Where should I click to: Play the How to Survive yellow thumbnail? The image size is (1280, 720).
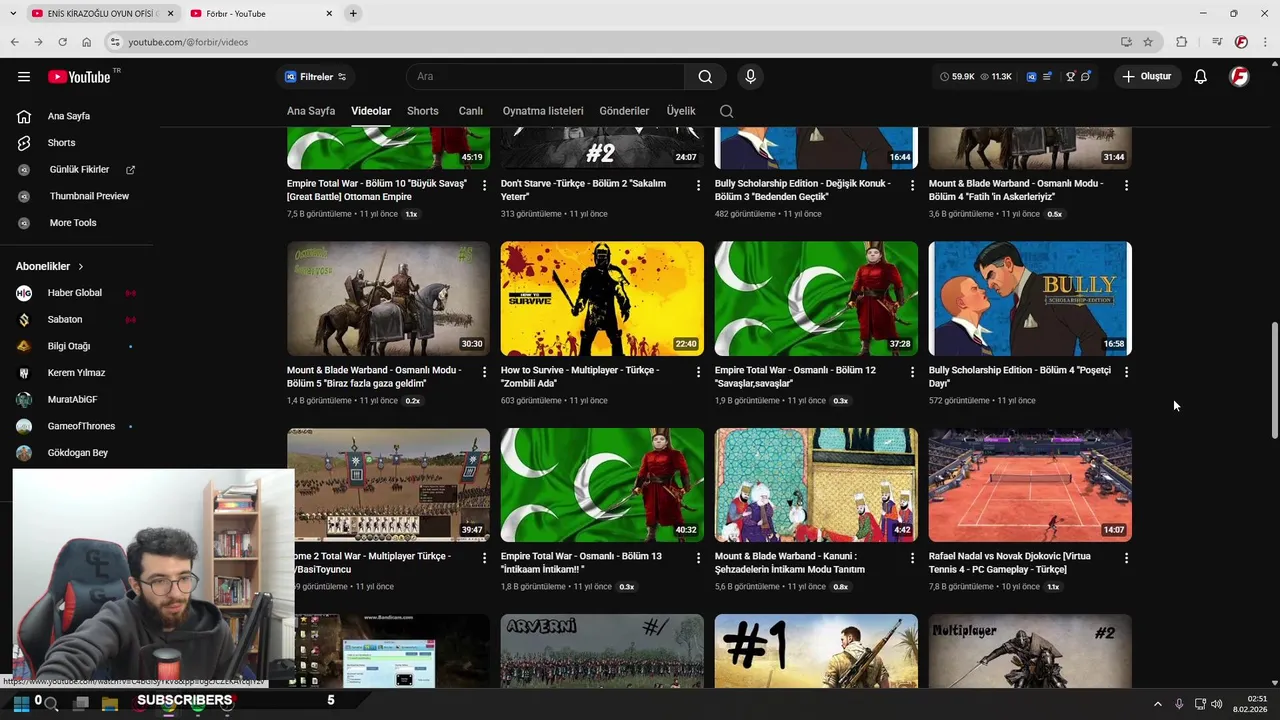pyautogui.click(x=602, y=299)
